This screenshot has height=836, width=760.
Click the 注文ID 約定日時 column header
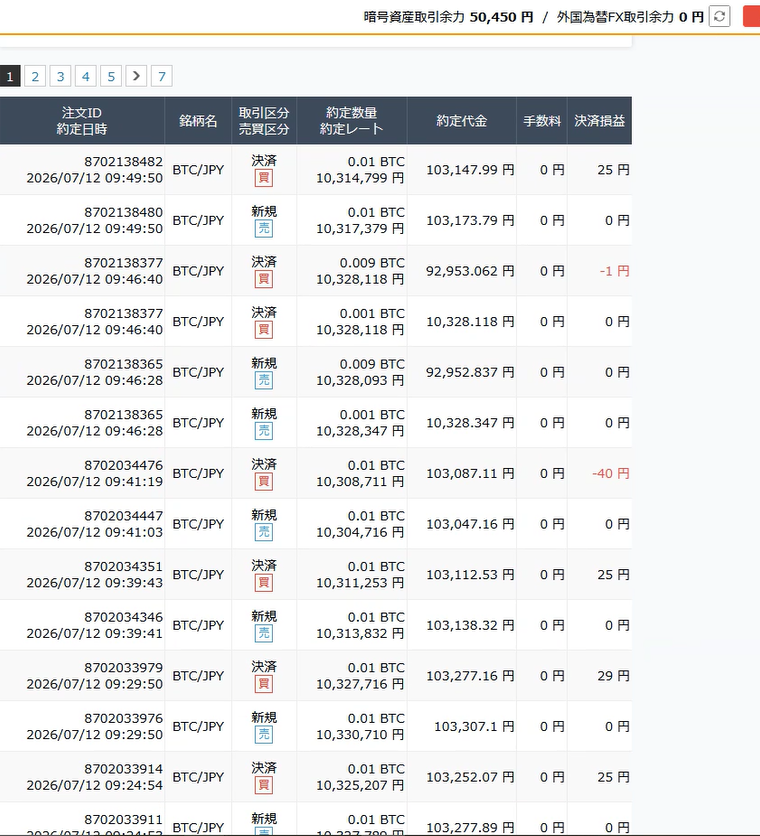tap(82, 121)
